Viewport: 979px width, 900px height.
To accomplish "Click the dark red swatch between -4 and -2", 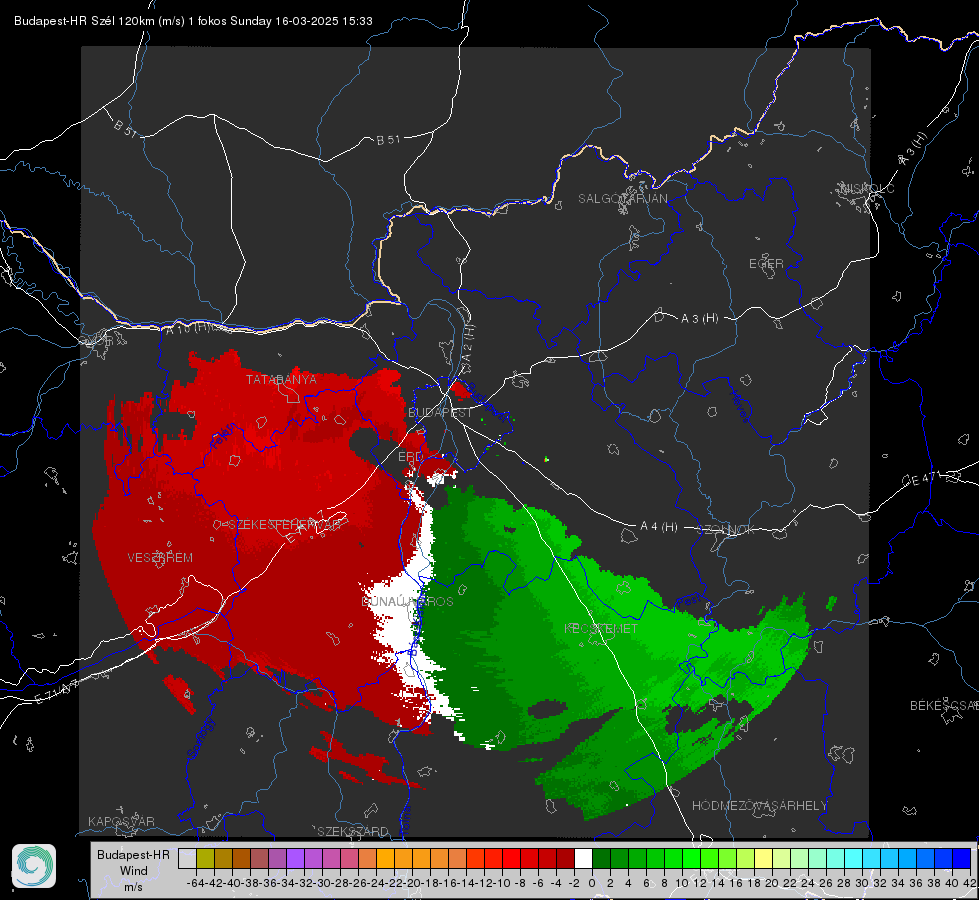I will (x=565, y=858).
